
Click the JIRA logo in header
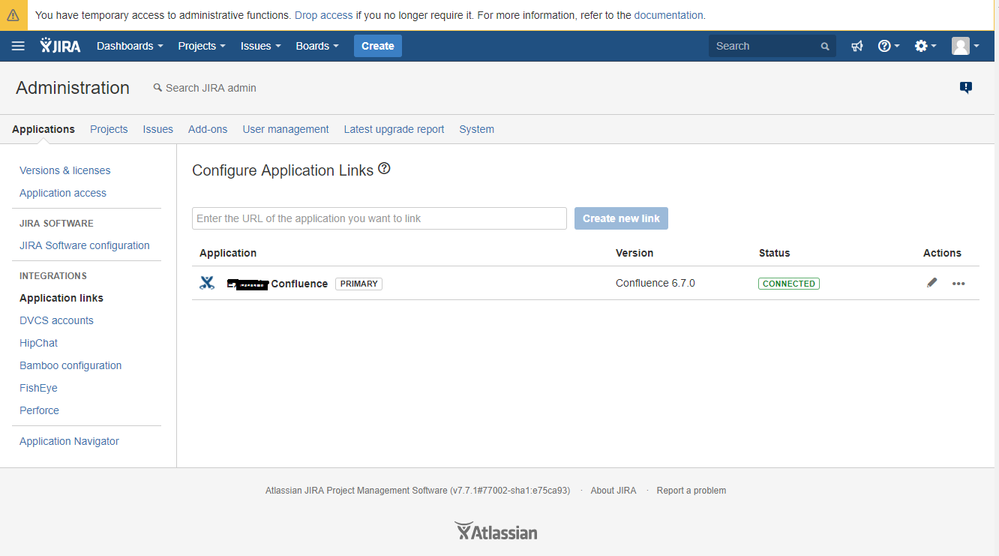[x=61, y=46]
